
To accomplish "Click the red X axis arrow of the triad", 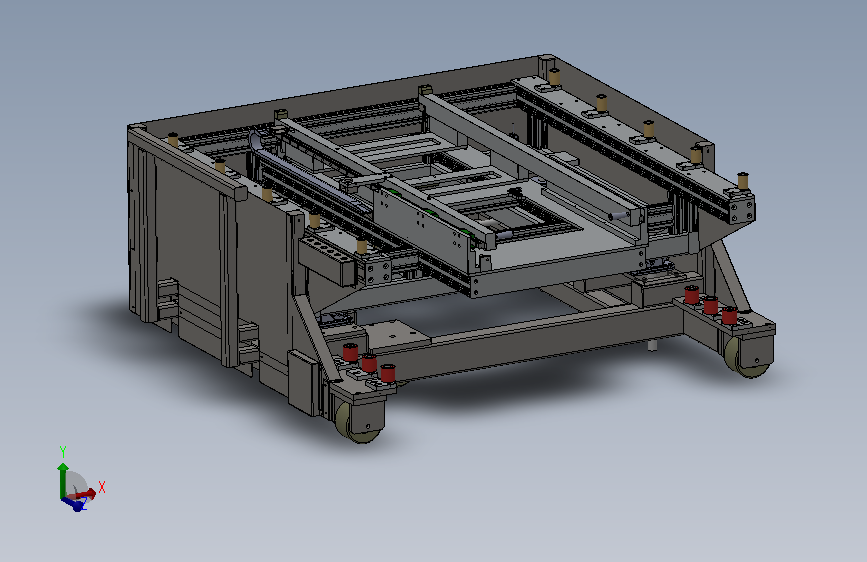I will [x=83, y=495].
